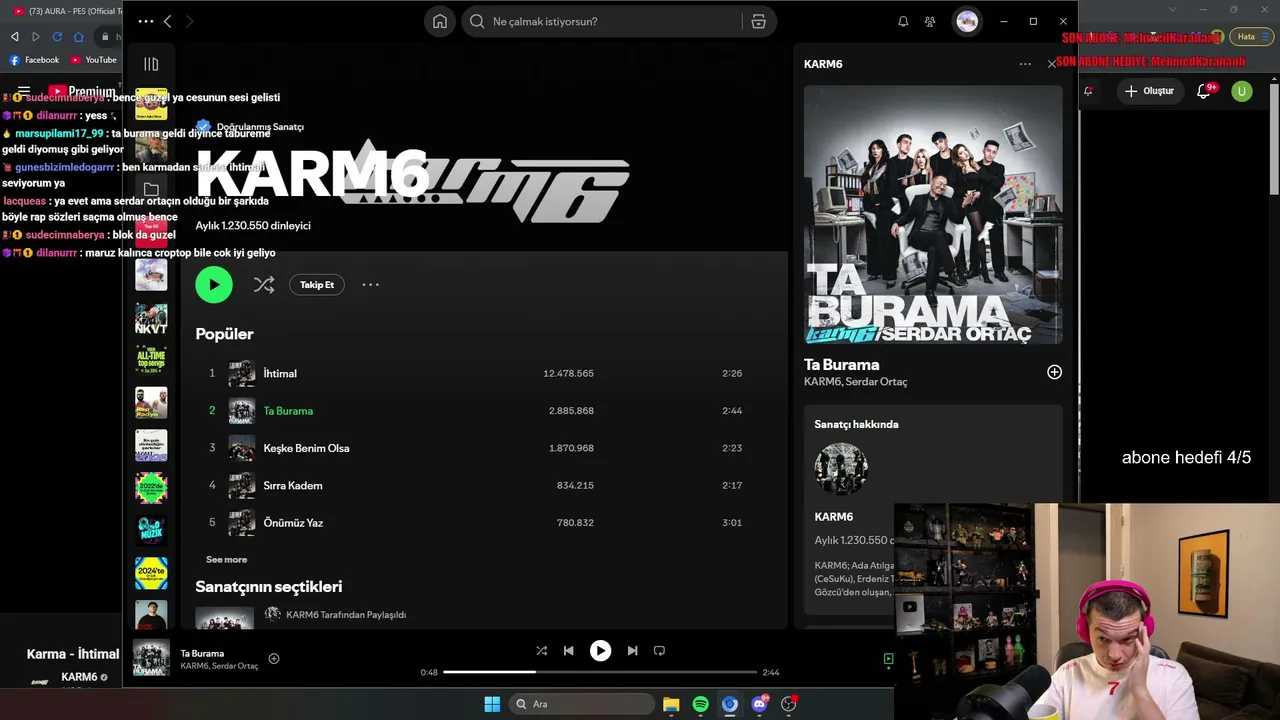Open the Friend Activity icon

click(x=930, y=21)
